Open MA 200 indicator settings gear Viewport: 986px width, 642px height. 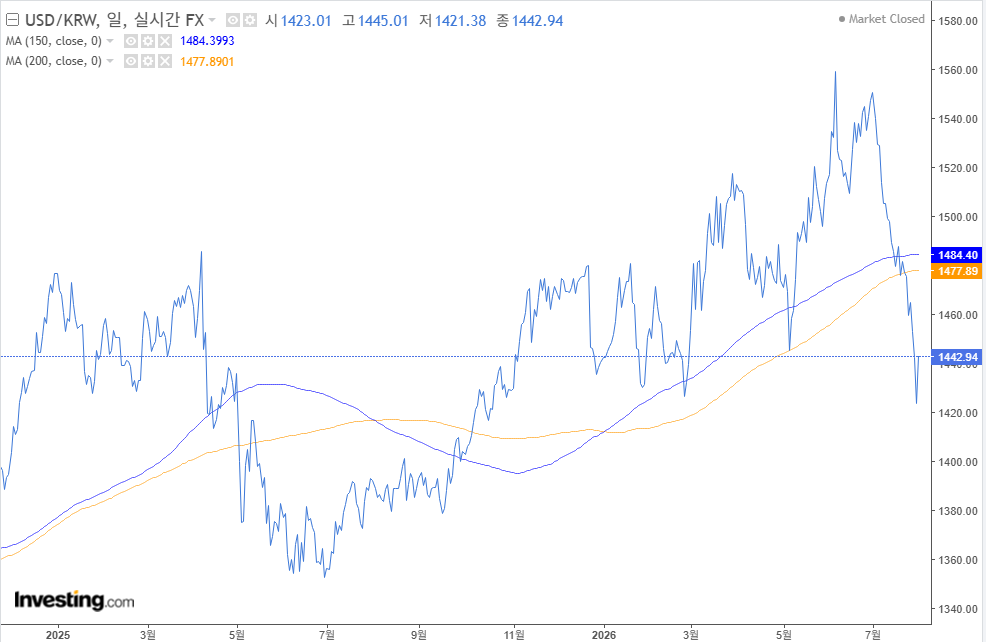tap(148, 62)
